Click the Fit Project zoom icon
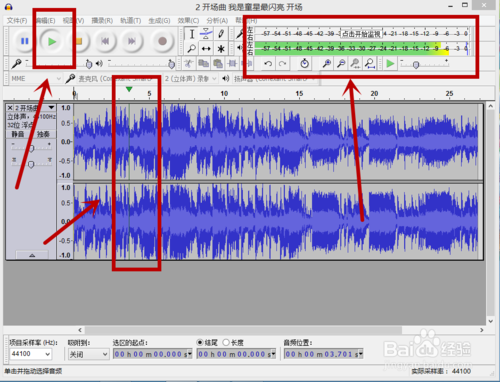The width and height of the screenshot is (500, 382). (x=370, y=63)
